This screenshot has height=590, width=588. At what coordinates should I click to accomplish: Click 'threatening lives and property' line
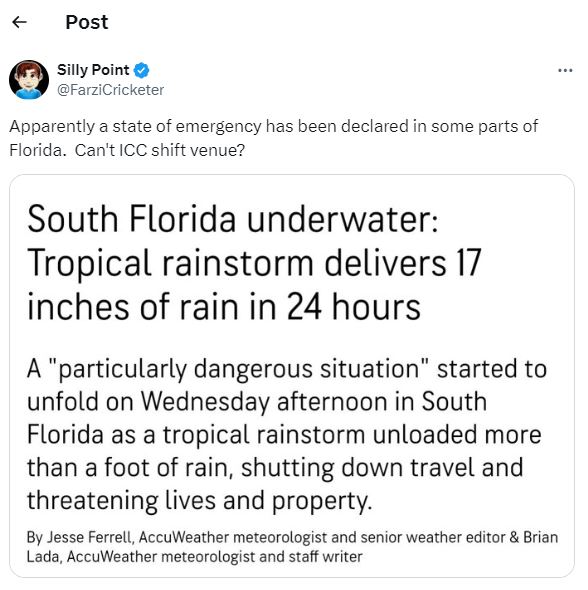click(200, 501)
